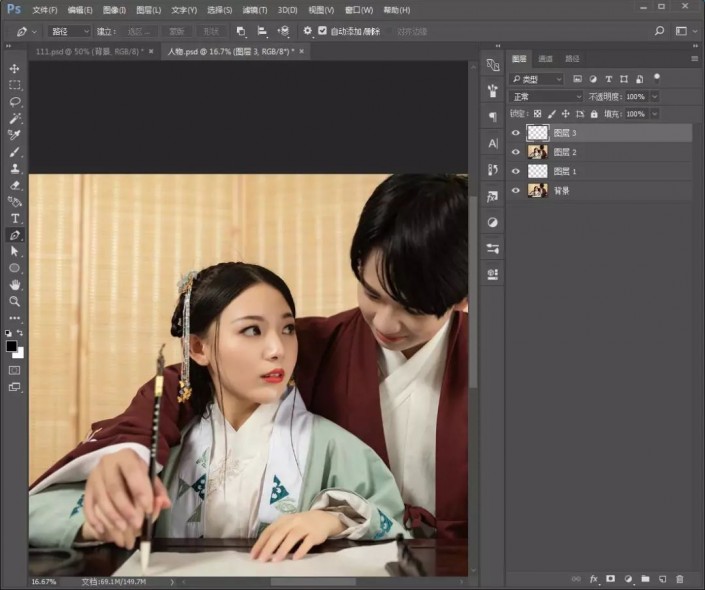Create a new layer

662,579
